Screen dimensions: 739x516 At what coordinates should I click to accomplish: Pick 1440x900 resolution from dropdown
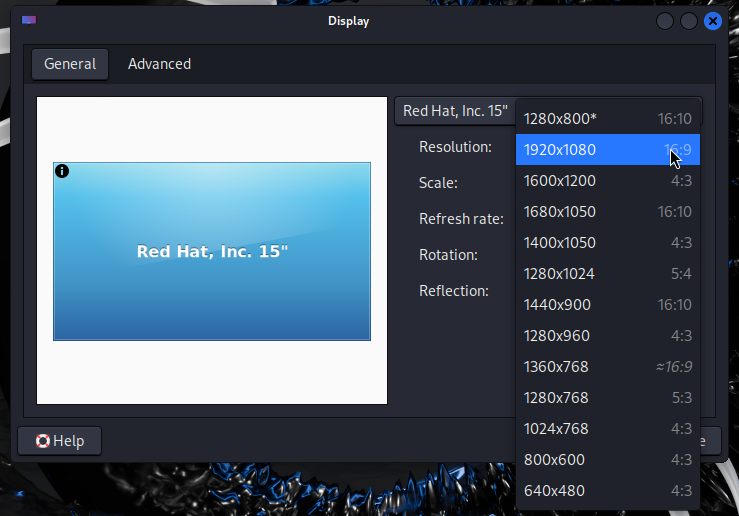608,305
